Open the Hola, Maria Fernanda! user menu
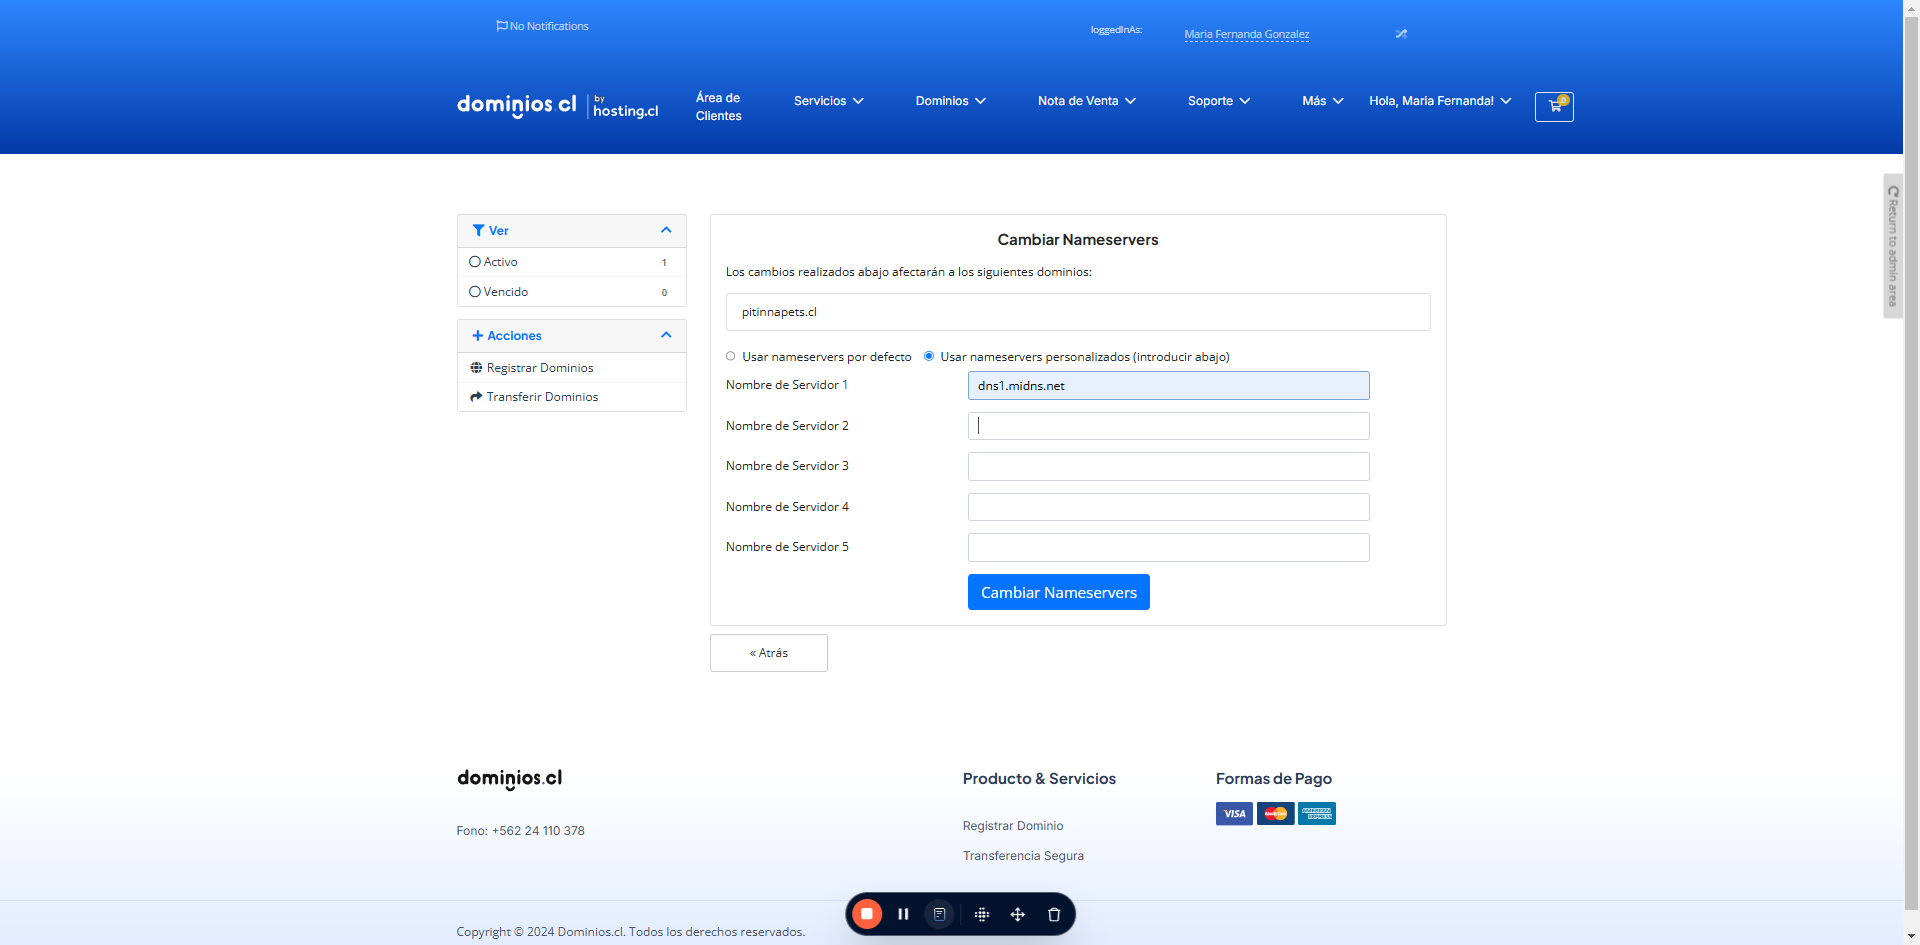Viewport: 1920px width, 945px height. click(x=1440, y=101)
